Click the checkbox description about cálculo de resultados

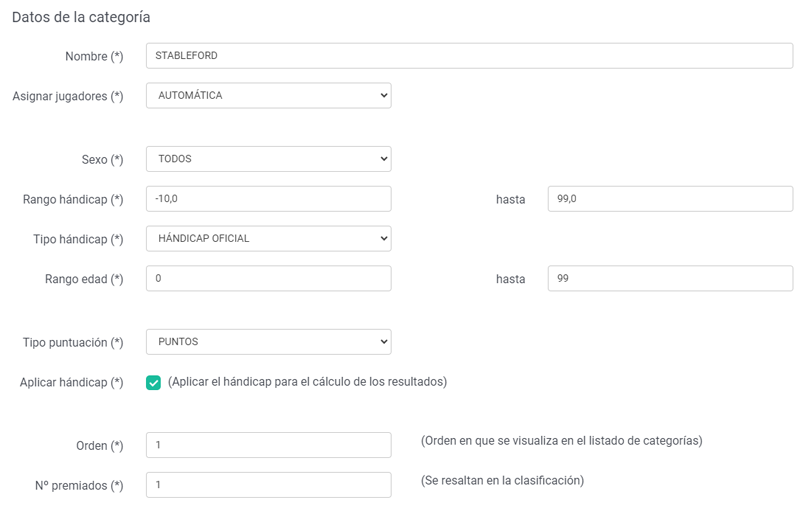[x=307, y=382]
